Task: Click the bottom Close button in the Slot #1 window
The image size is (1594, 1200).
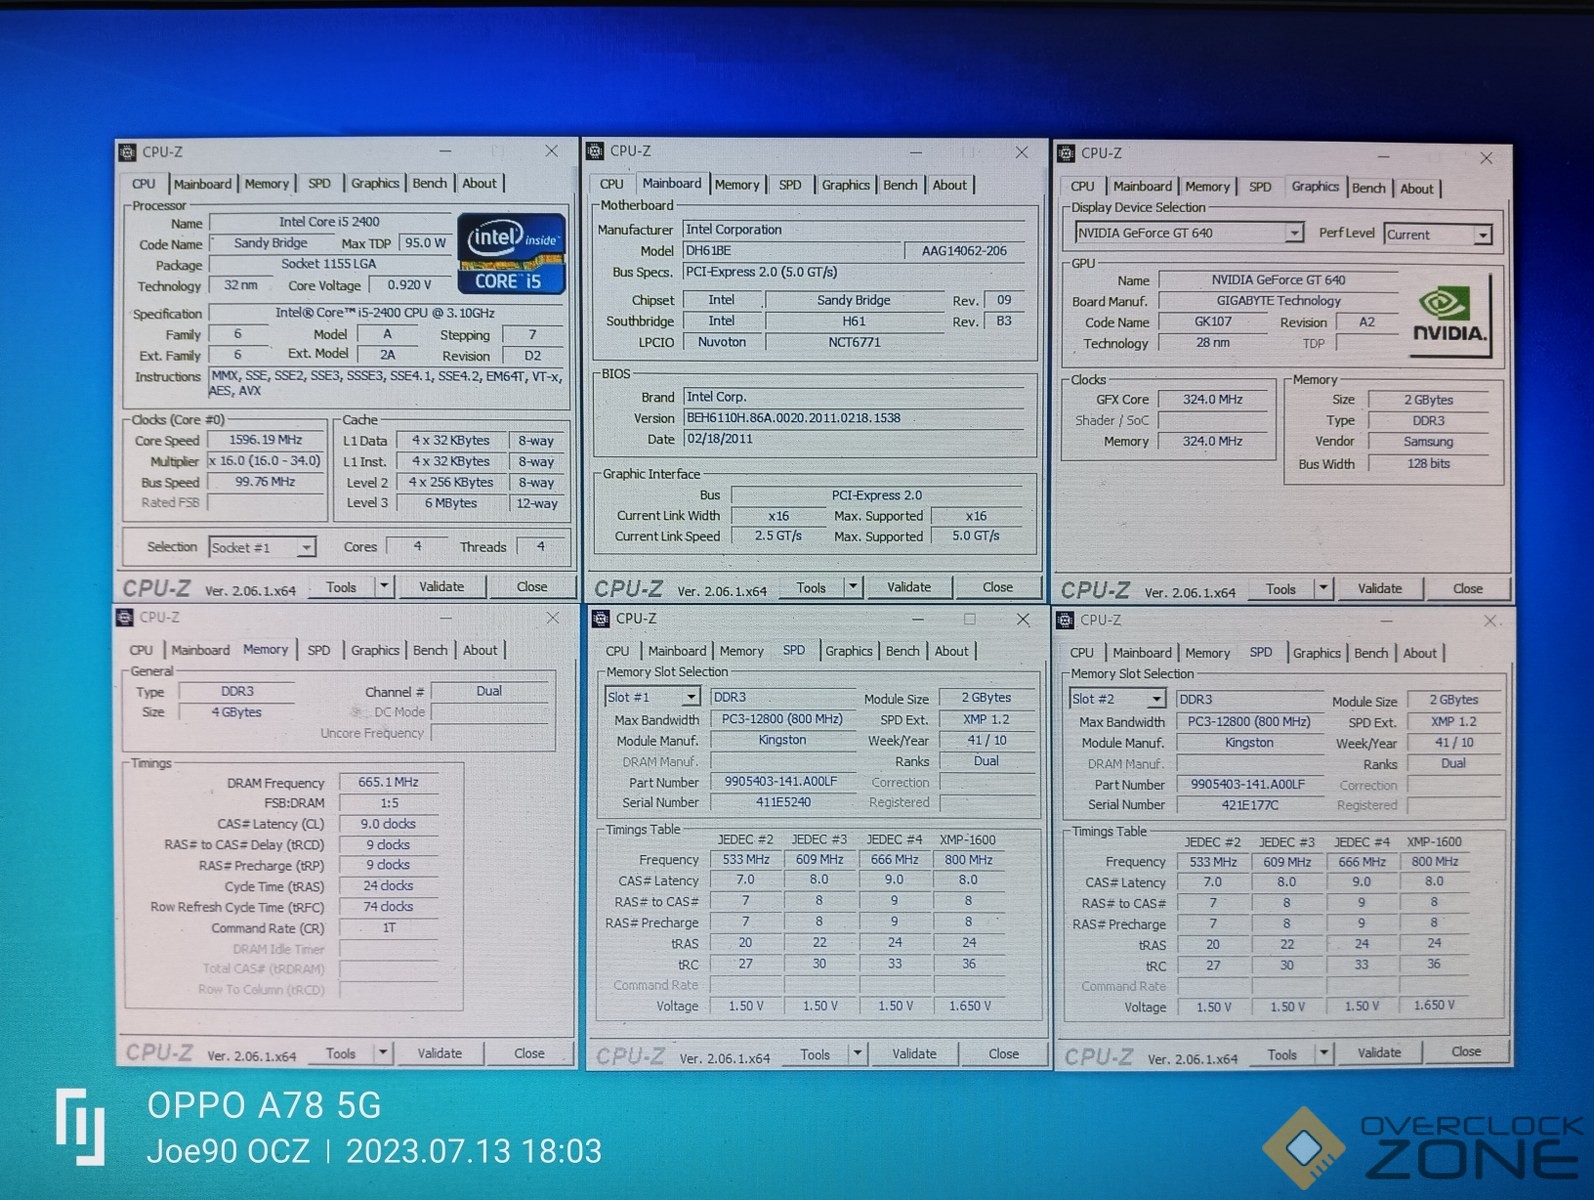Action: tap(1004, 1053)
